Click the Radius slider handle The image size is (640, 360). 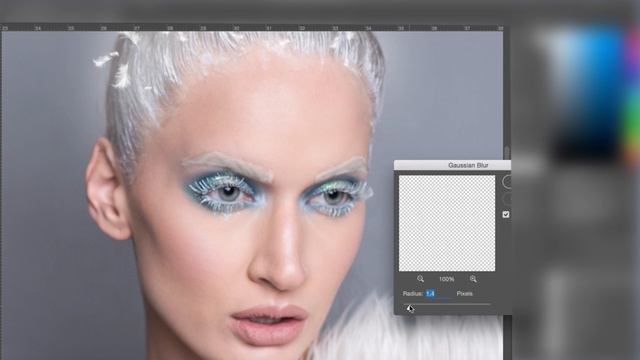409,308
